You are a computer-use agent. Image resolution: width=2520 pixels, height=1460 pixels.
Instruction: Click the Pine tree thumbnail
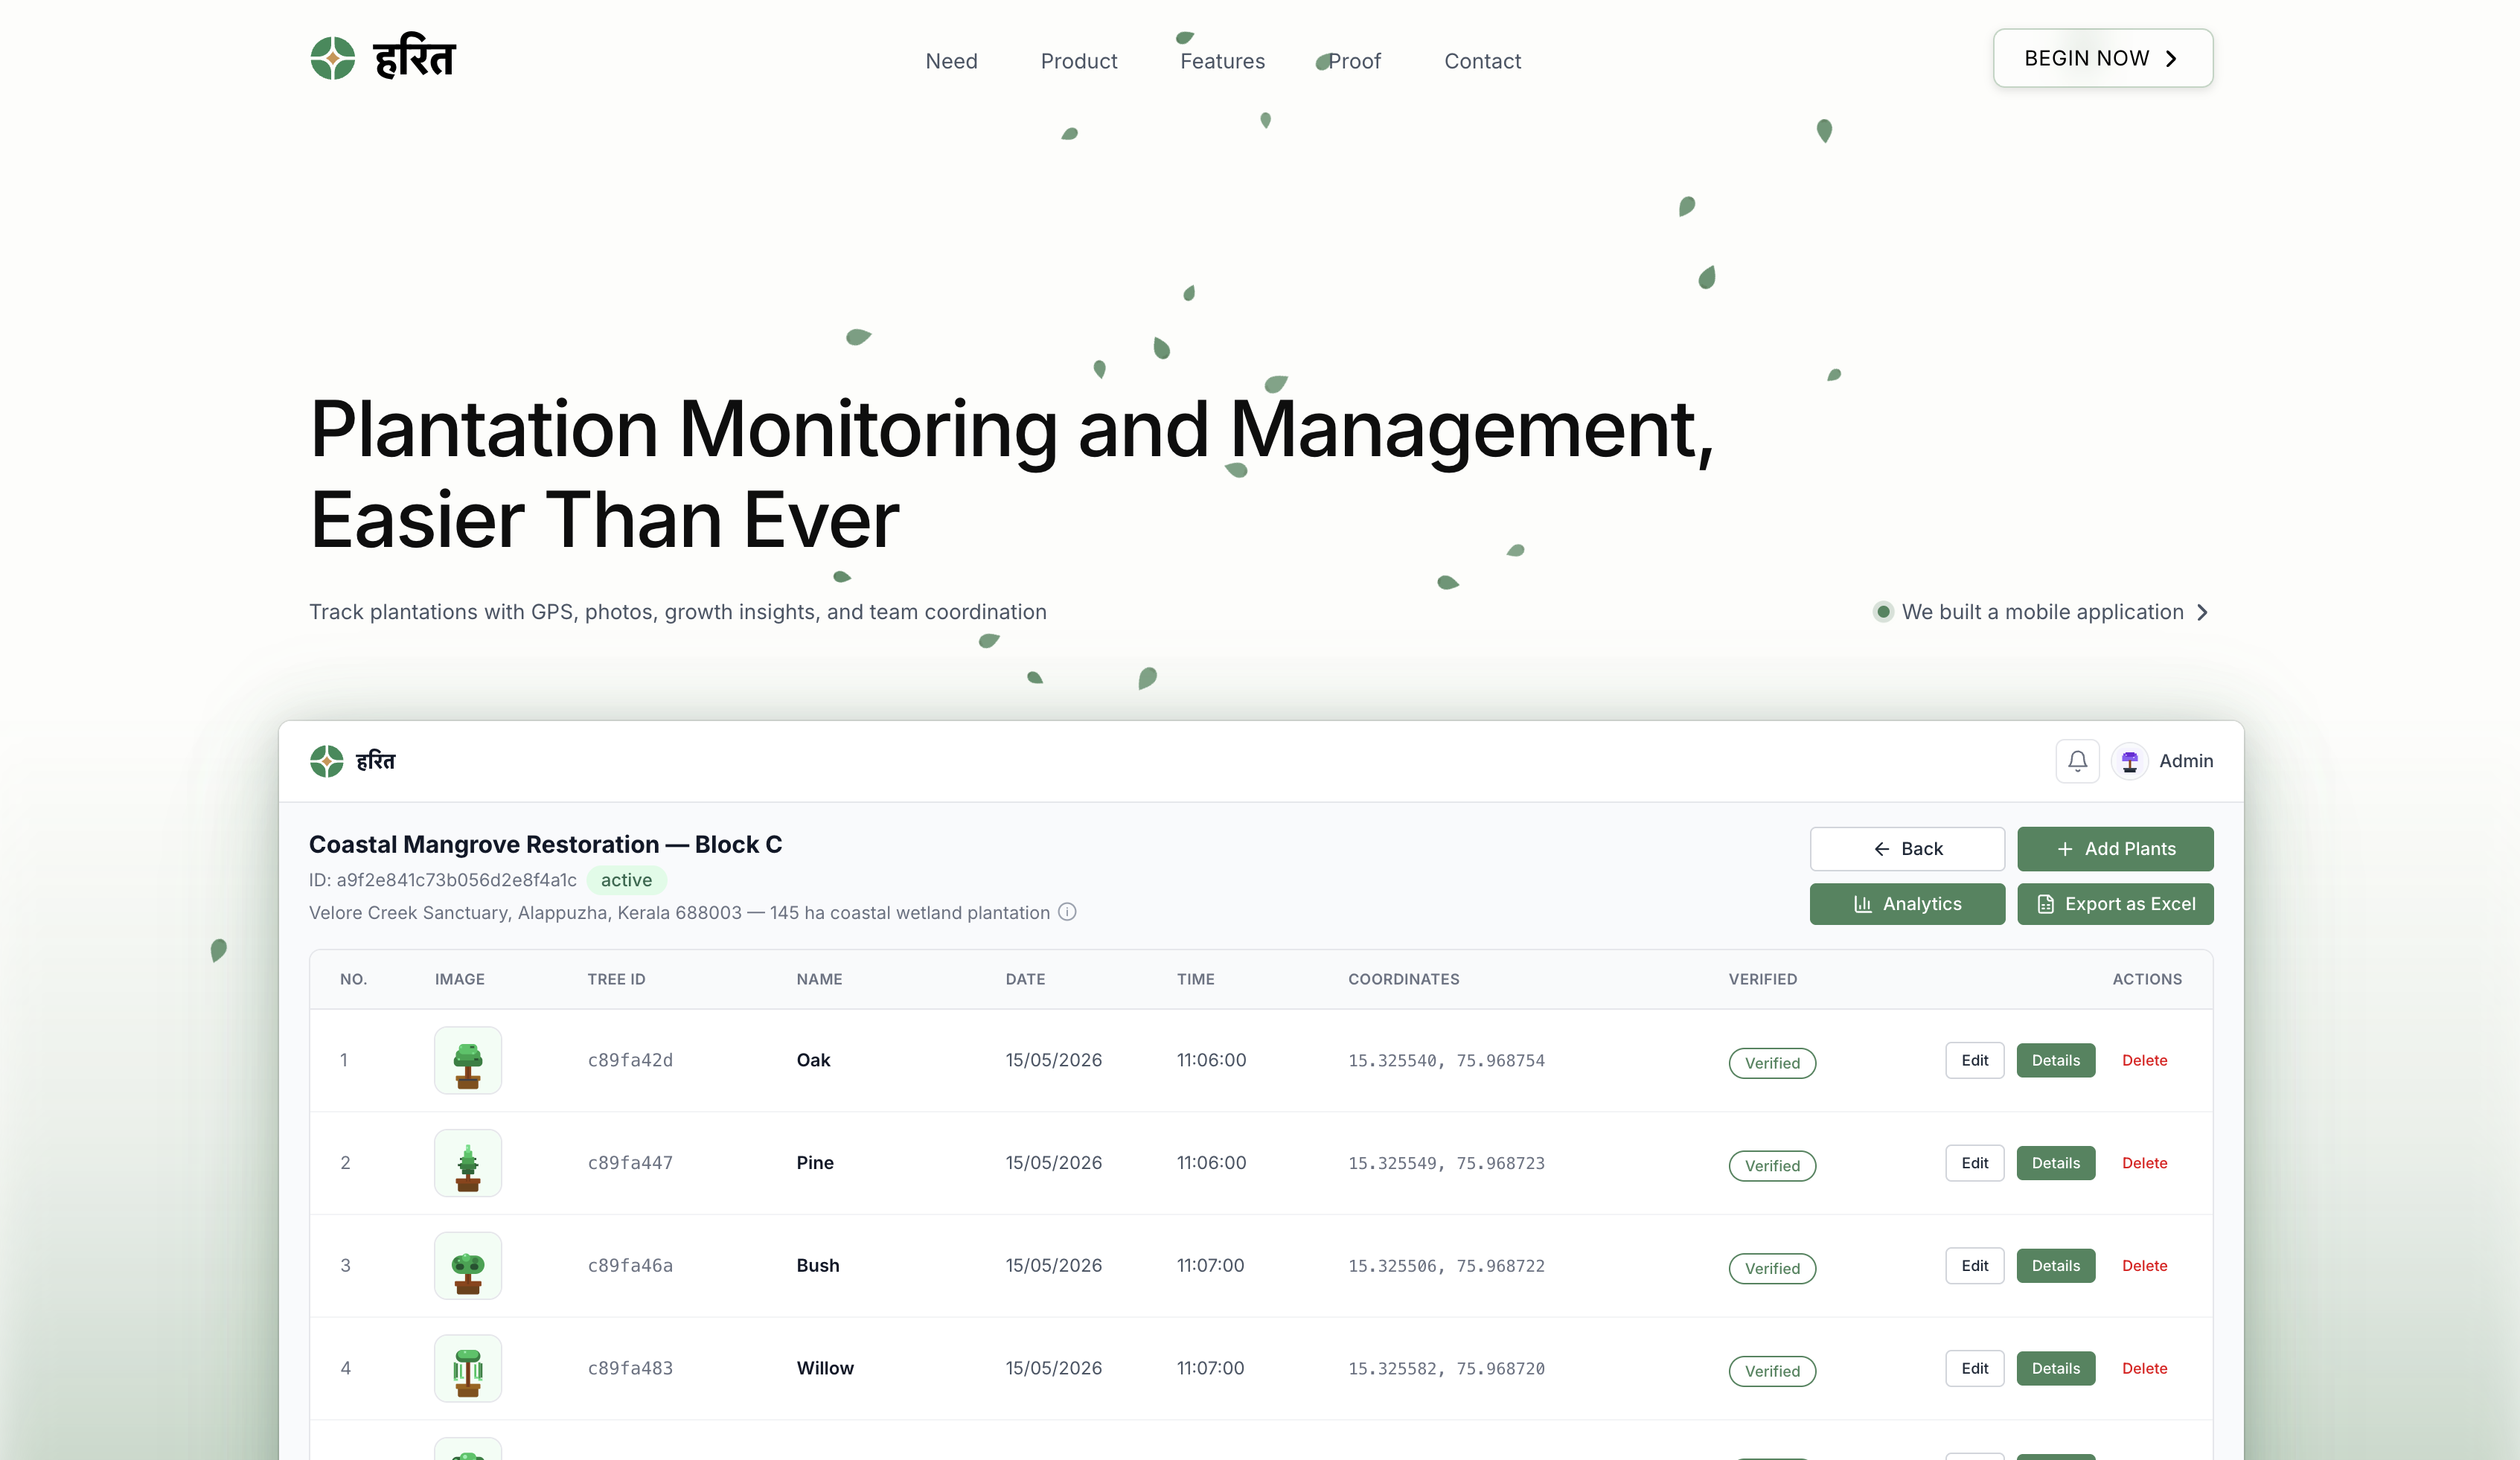468,1163
